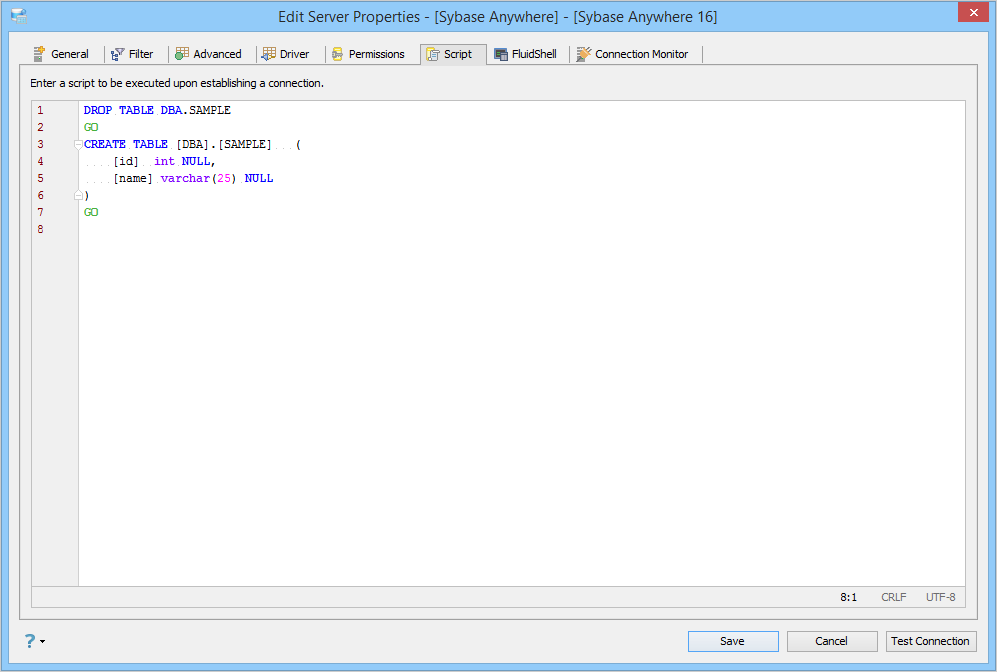Image resolution: width=997 pixels, height=672 pixels.
Task: Click SAMPLE in the DROP TABLE line
Action: point(210,110)
